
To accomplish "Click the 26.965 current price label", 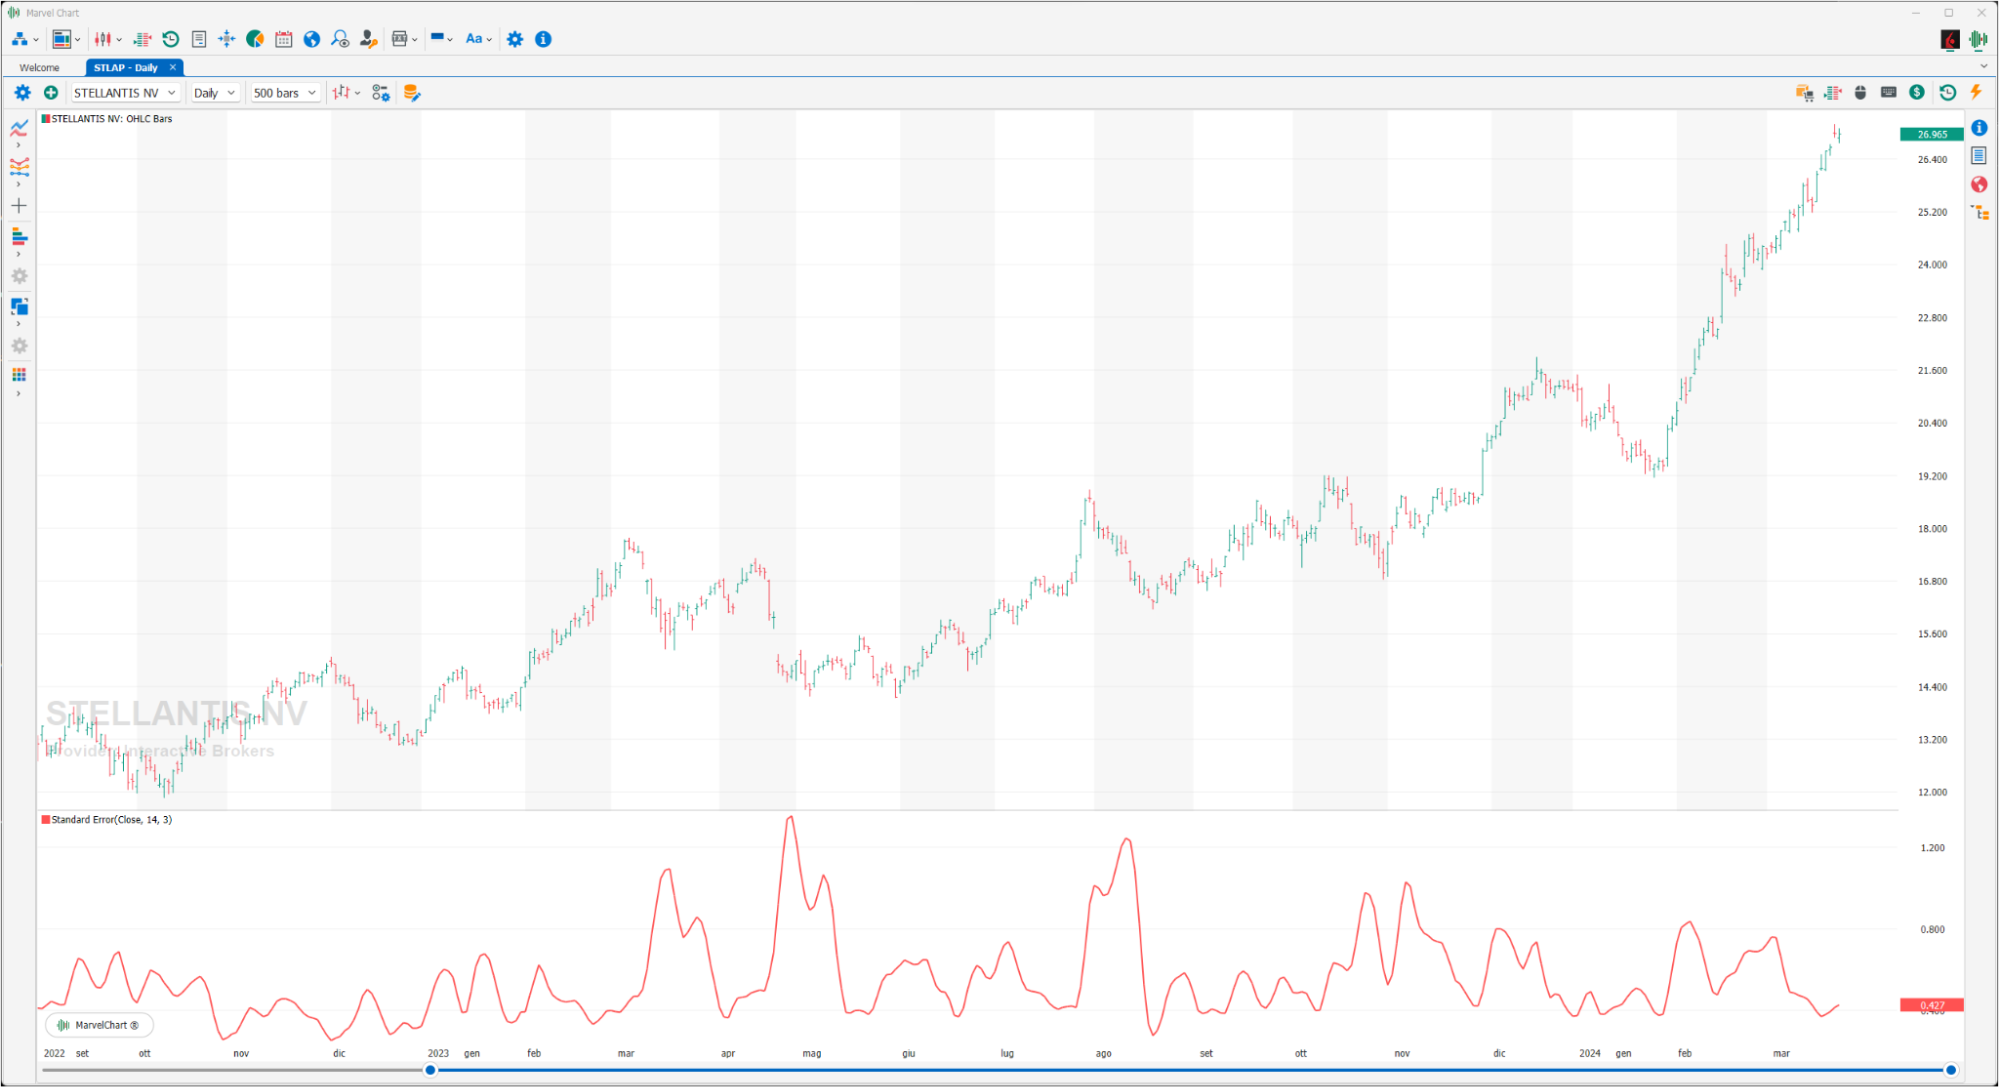I will click(x=1931, y=134).
